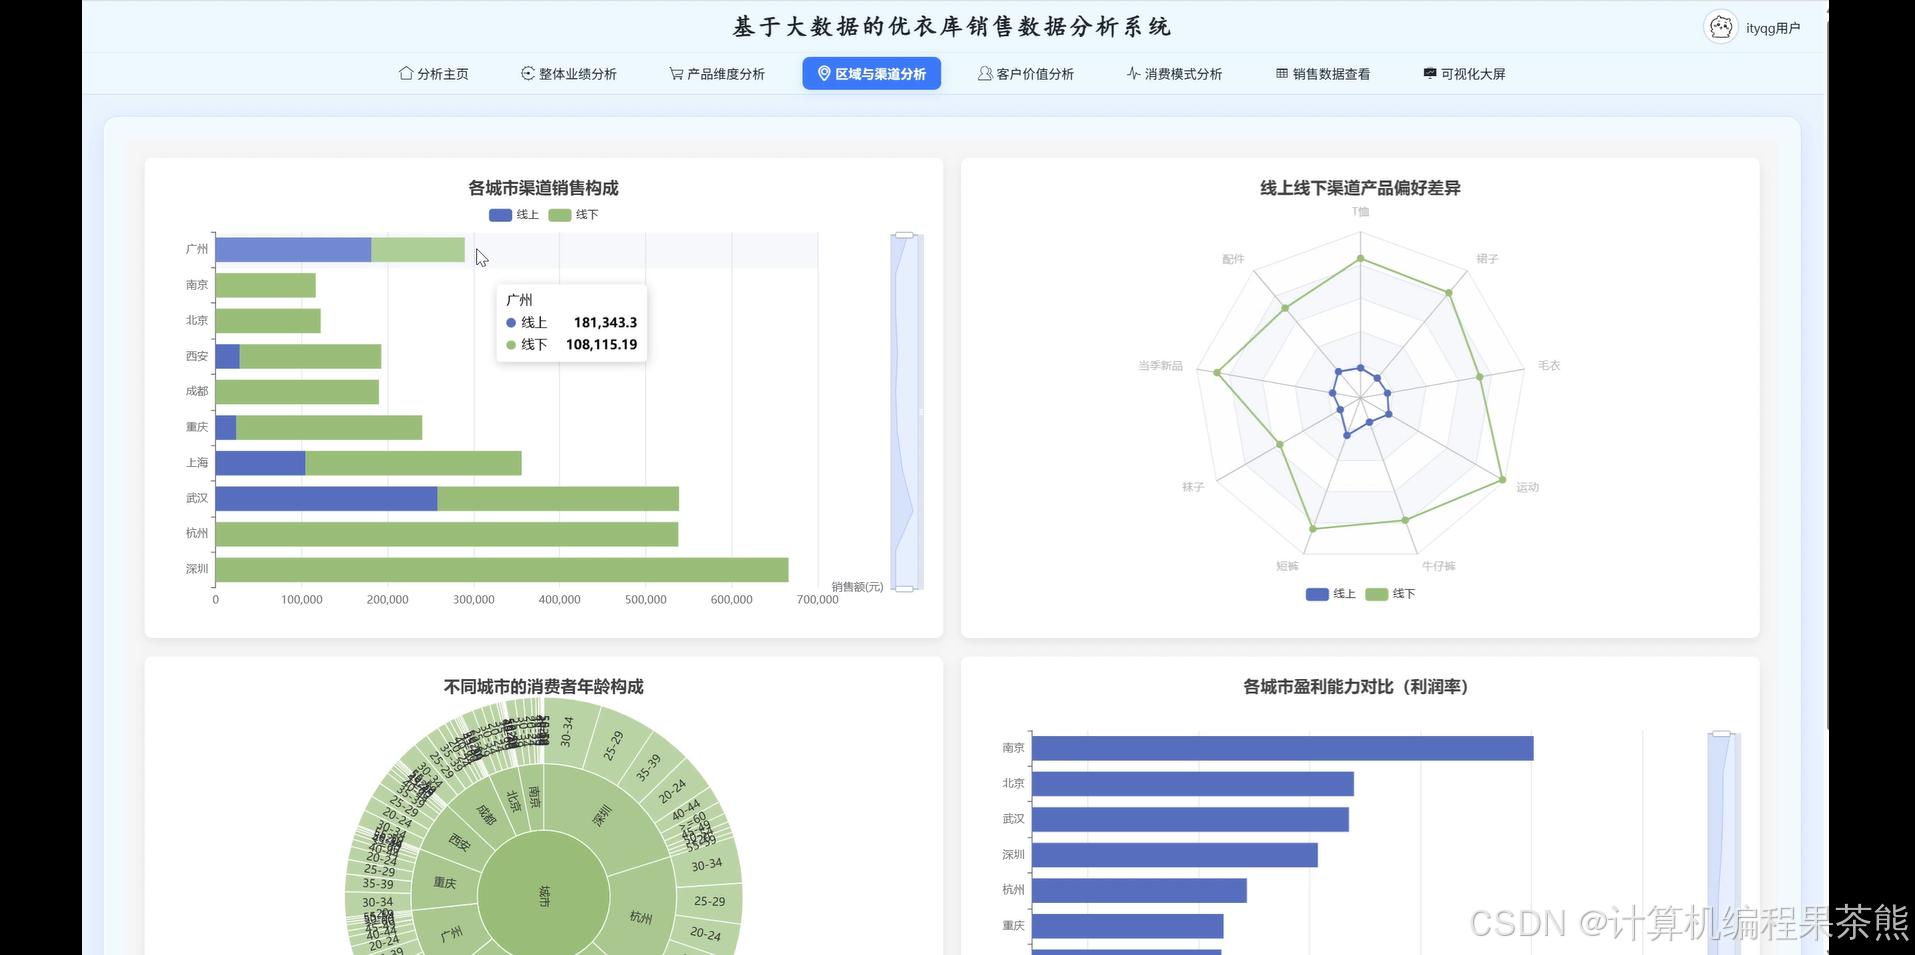Click the 深圳 green sales bar
This screenshot has height=955, width=1915.
tap(502, 570)
